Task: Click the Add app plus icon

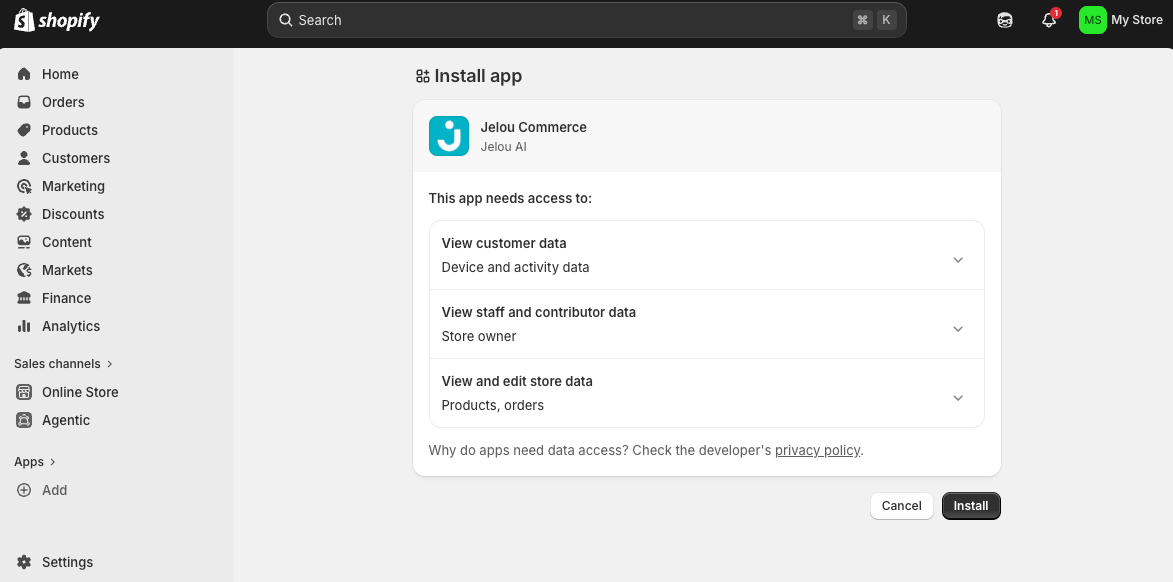Action: coord(24,490)
